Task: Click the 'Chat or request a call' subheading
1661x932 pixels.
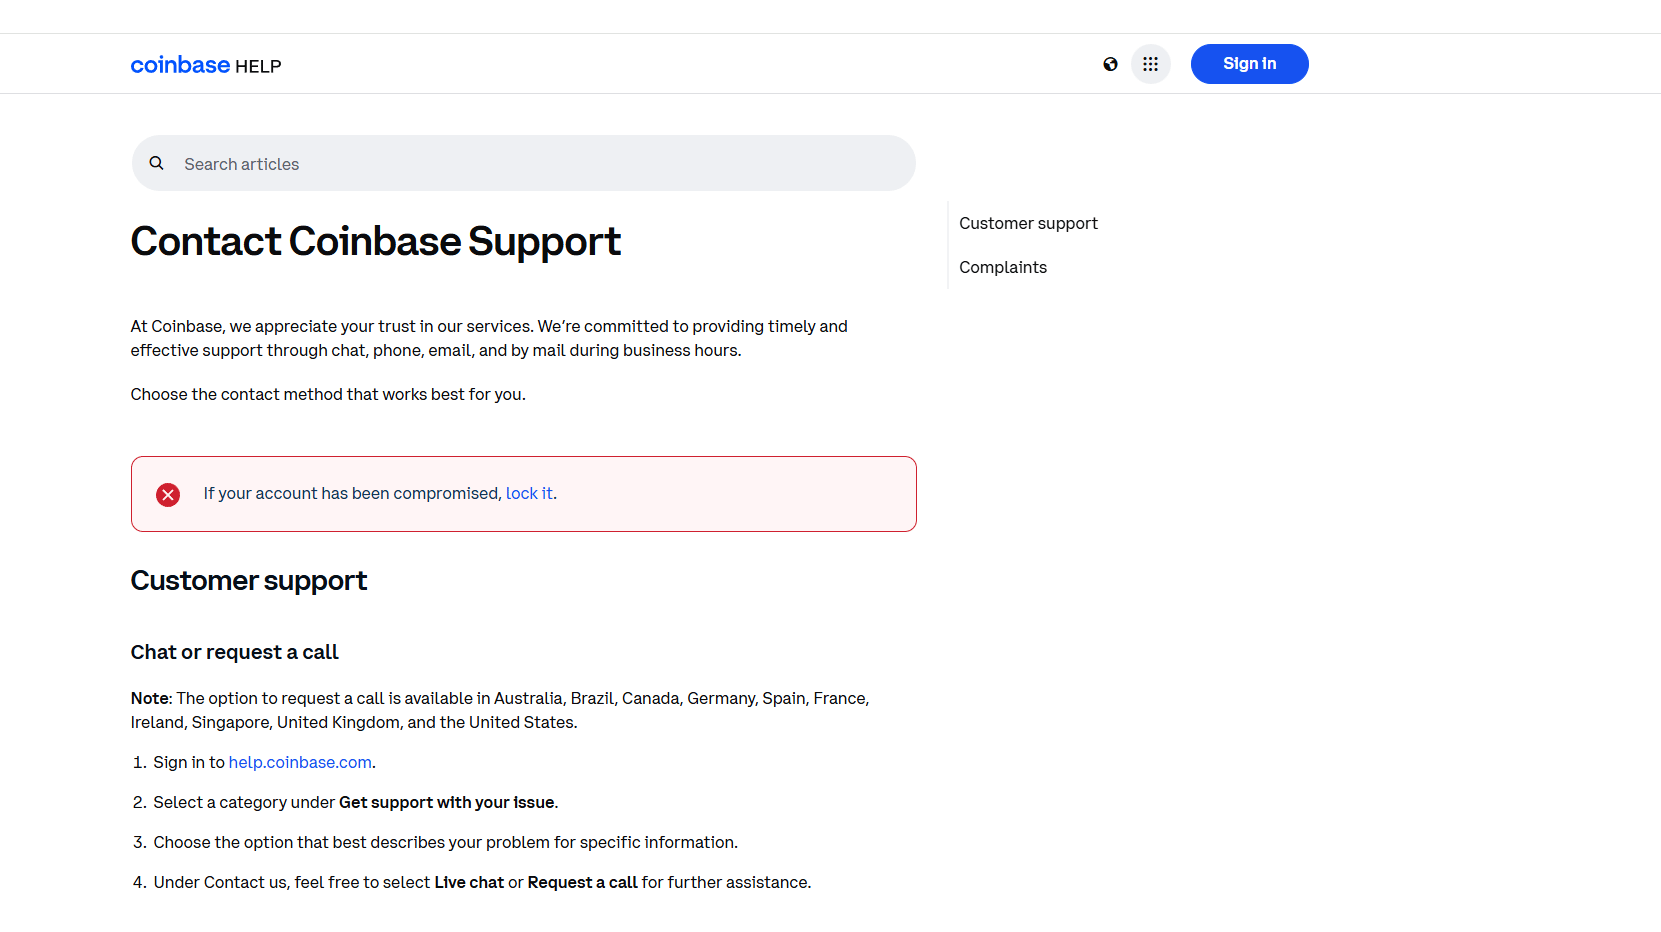Action: 235,652
